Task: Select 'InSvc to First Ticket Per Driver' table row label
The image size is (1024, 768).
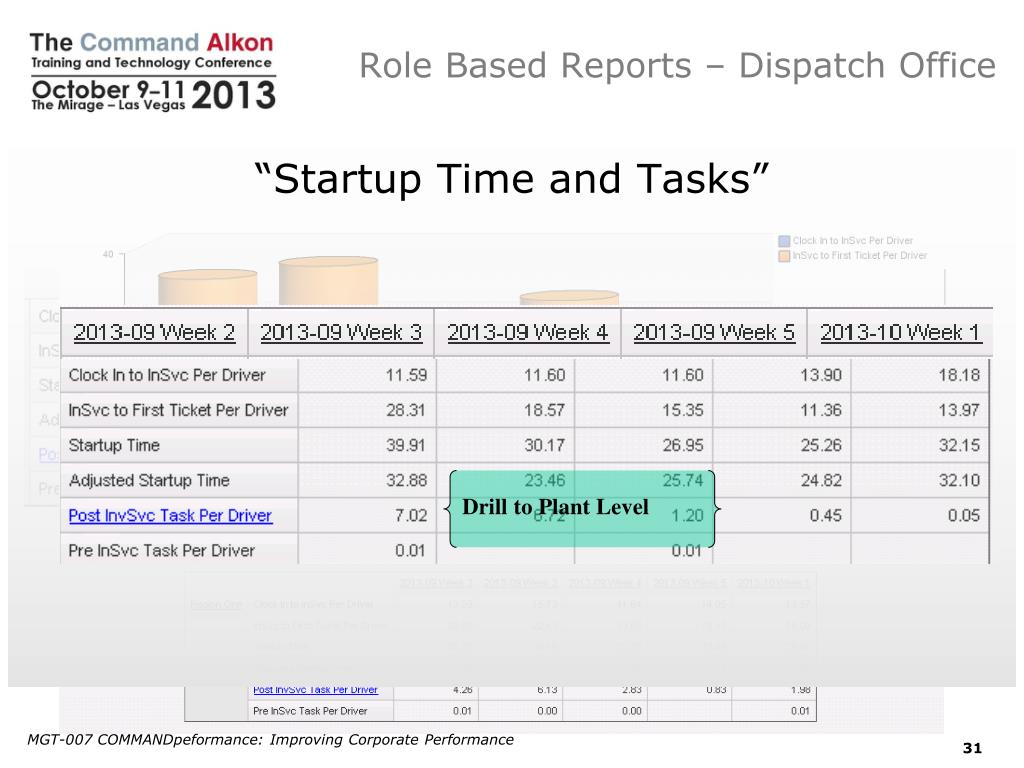Action: point(178,410)
